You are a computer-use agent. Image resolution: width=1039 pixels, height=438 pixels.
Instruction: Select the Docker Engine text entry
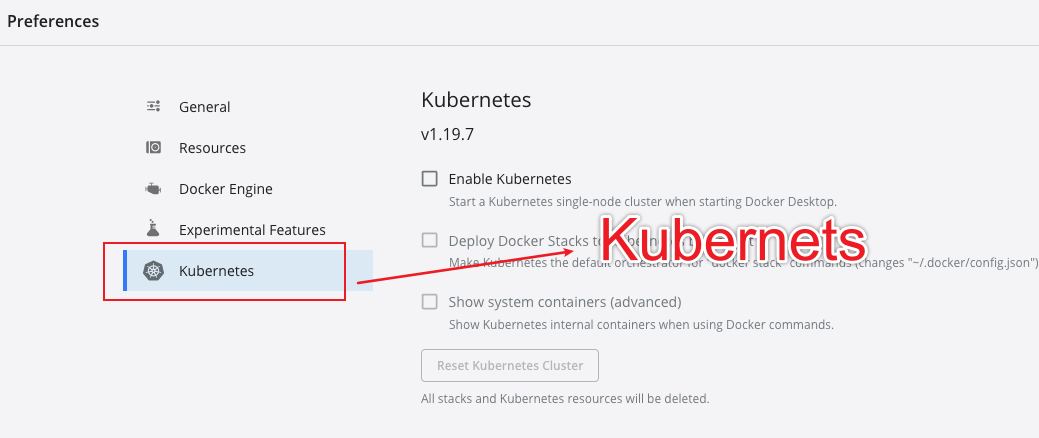pos(225,189)
